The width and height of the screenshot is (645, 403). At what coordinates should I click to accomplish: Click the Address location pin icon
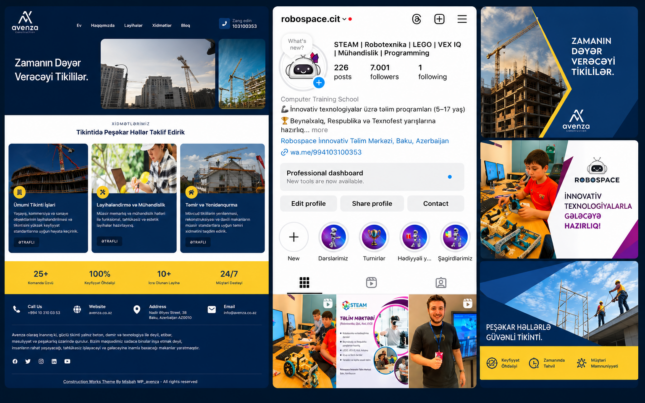pyautogui.click(x=137, y=310)
